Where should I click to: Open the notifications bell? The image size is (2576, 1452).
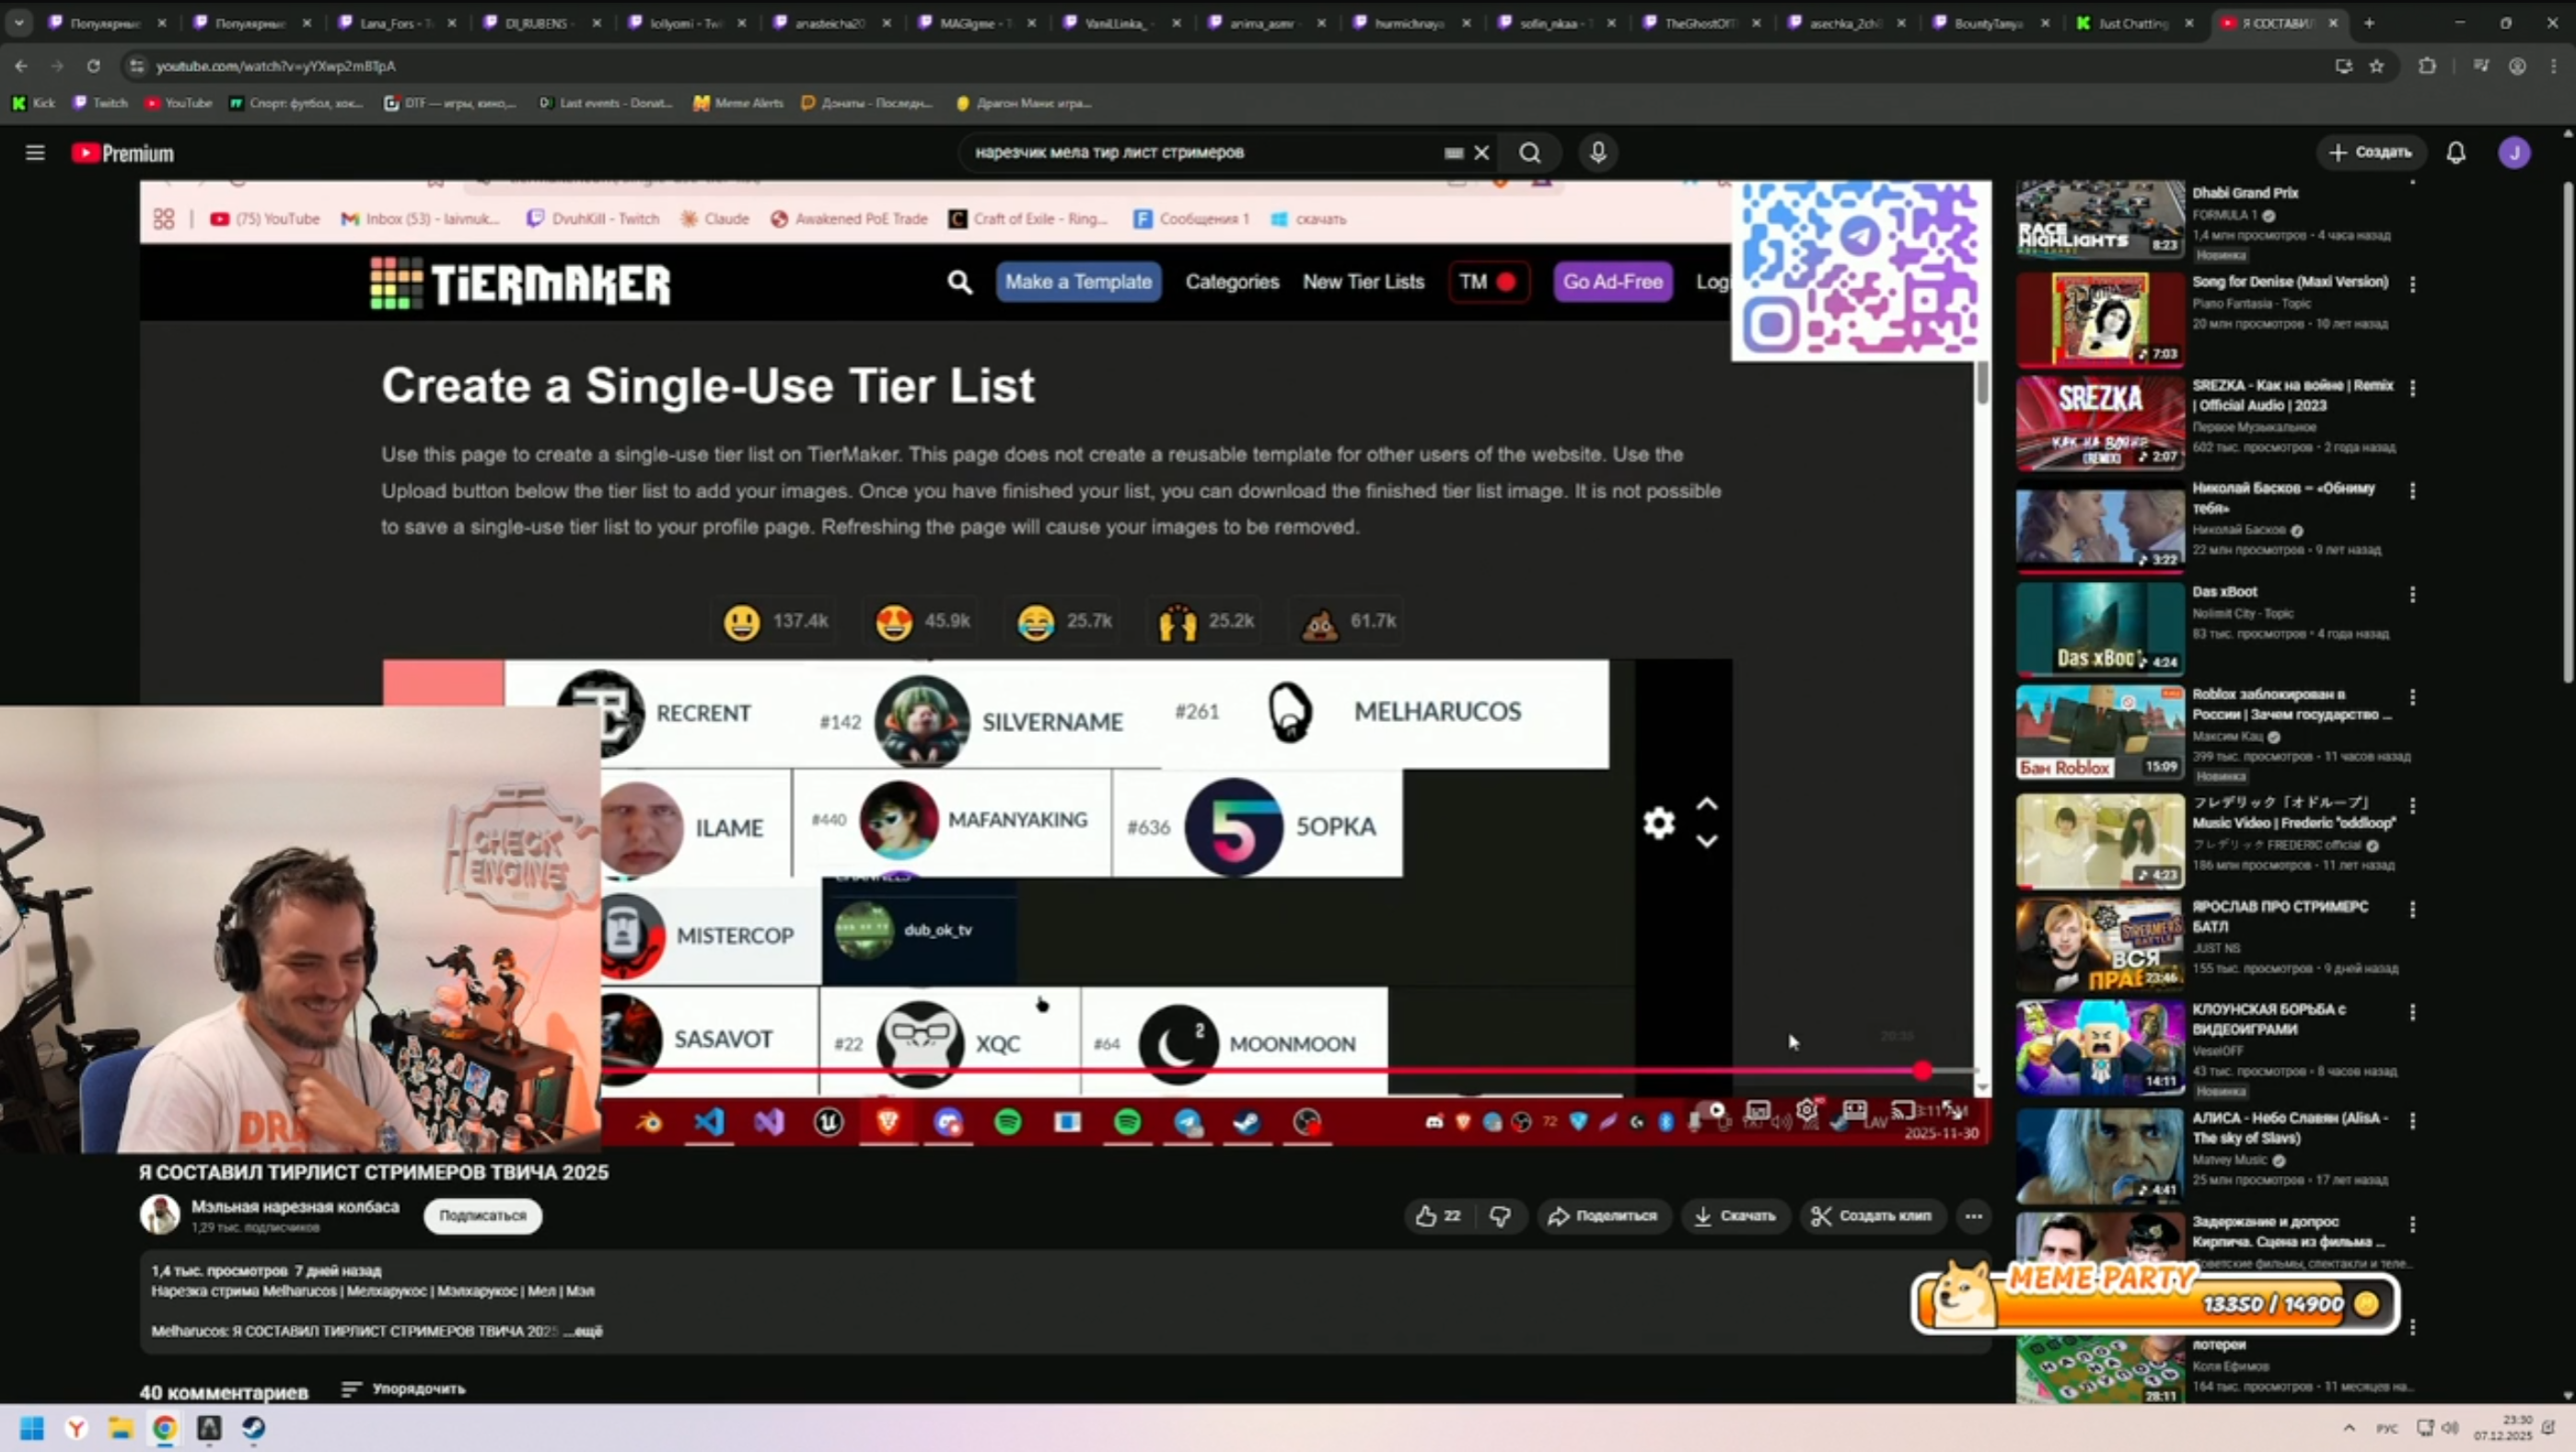coord(2455,153)
